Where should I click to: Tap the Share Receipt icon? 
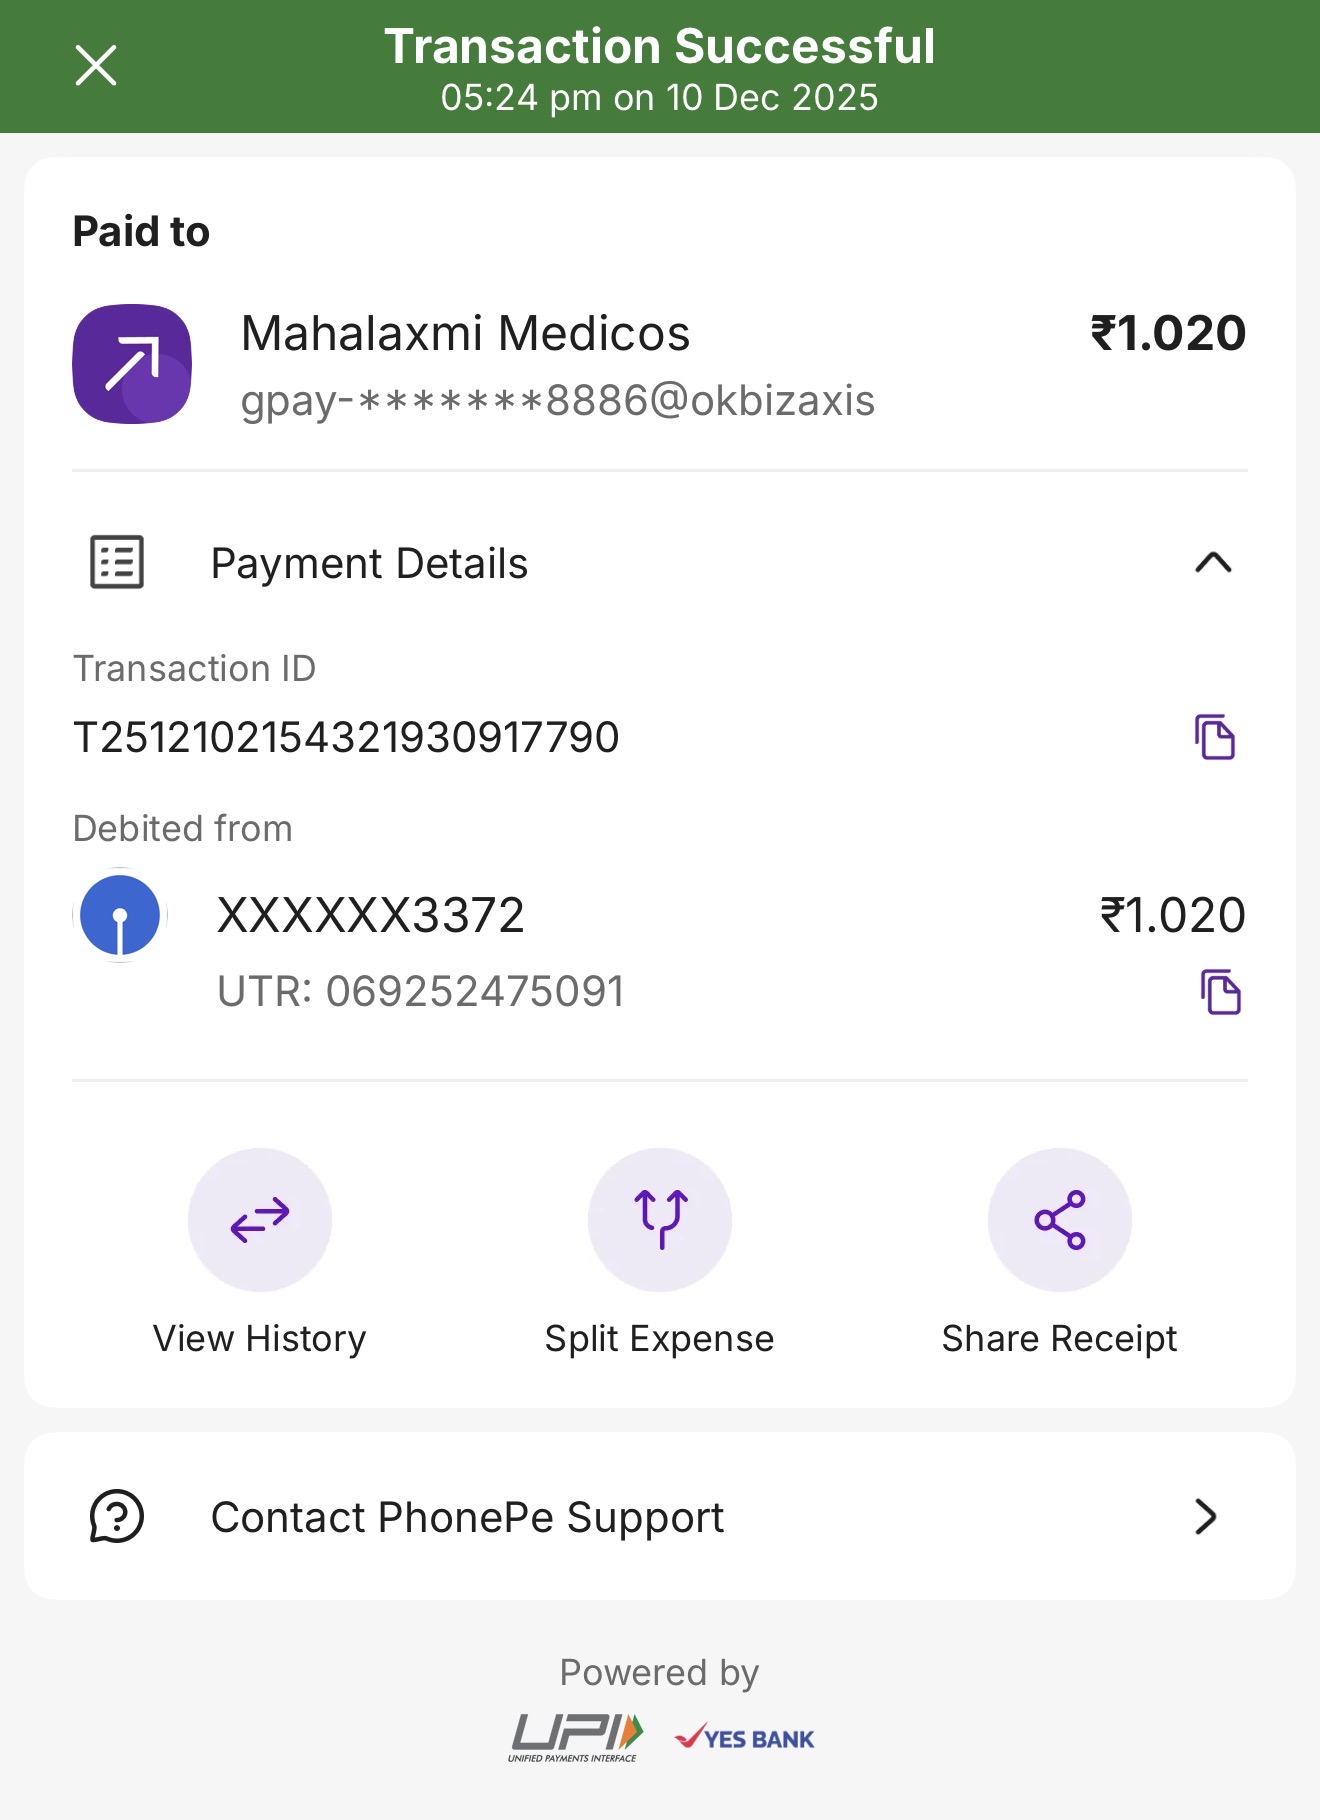pos(1060,1220)
